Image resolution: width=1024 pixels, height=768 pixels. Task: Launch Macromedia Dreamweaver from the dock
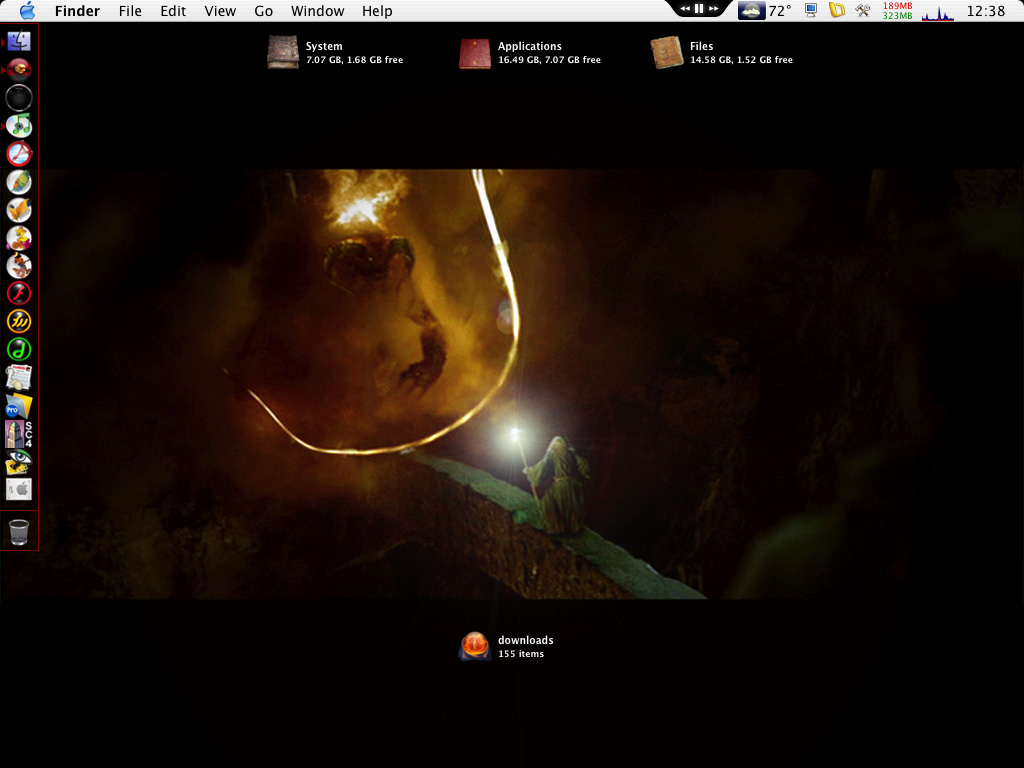tap(19, 349)
